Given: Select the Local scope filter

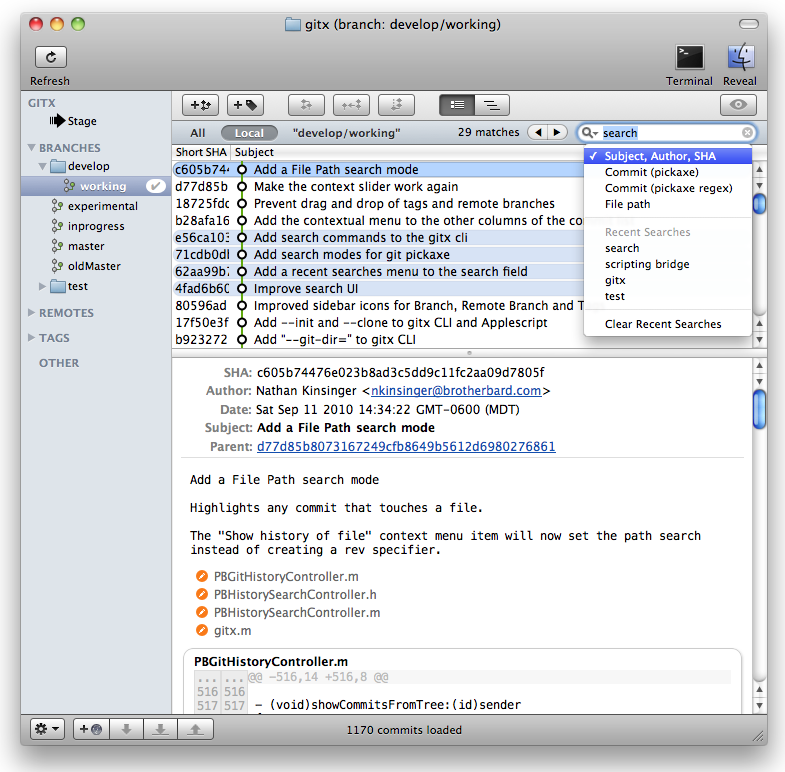Looking at the screenshot, I should coord(249,133).
